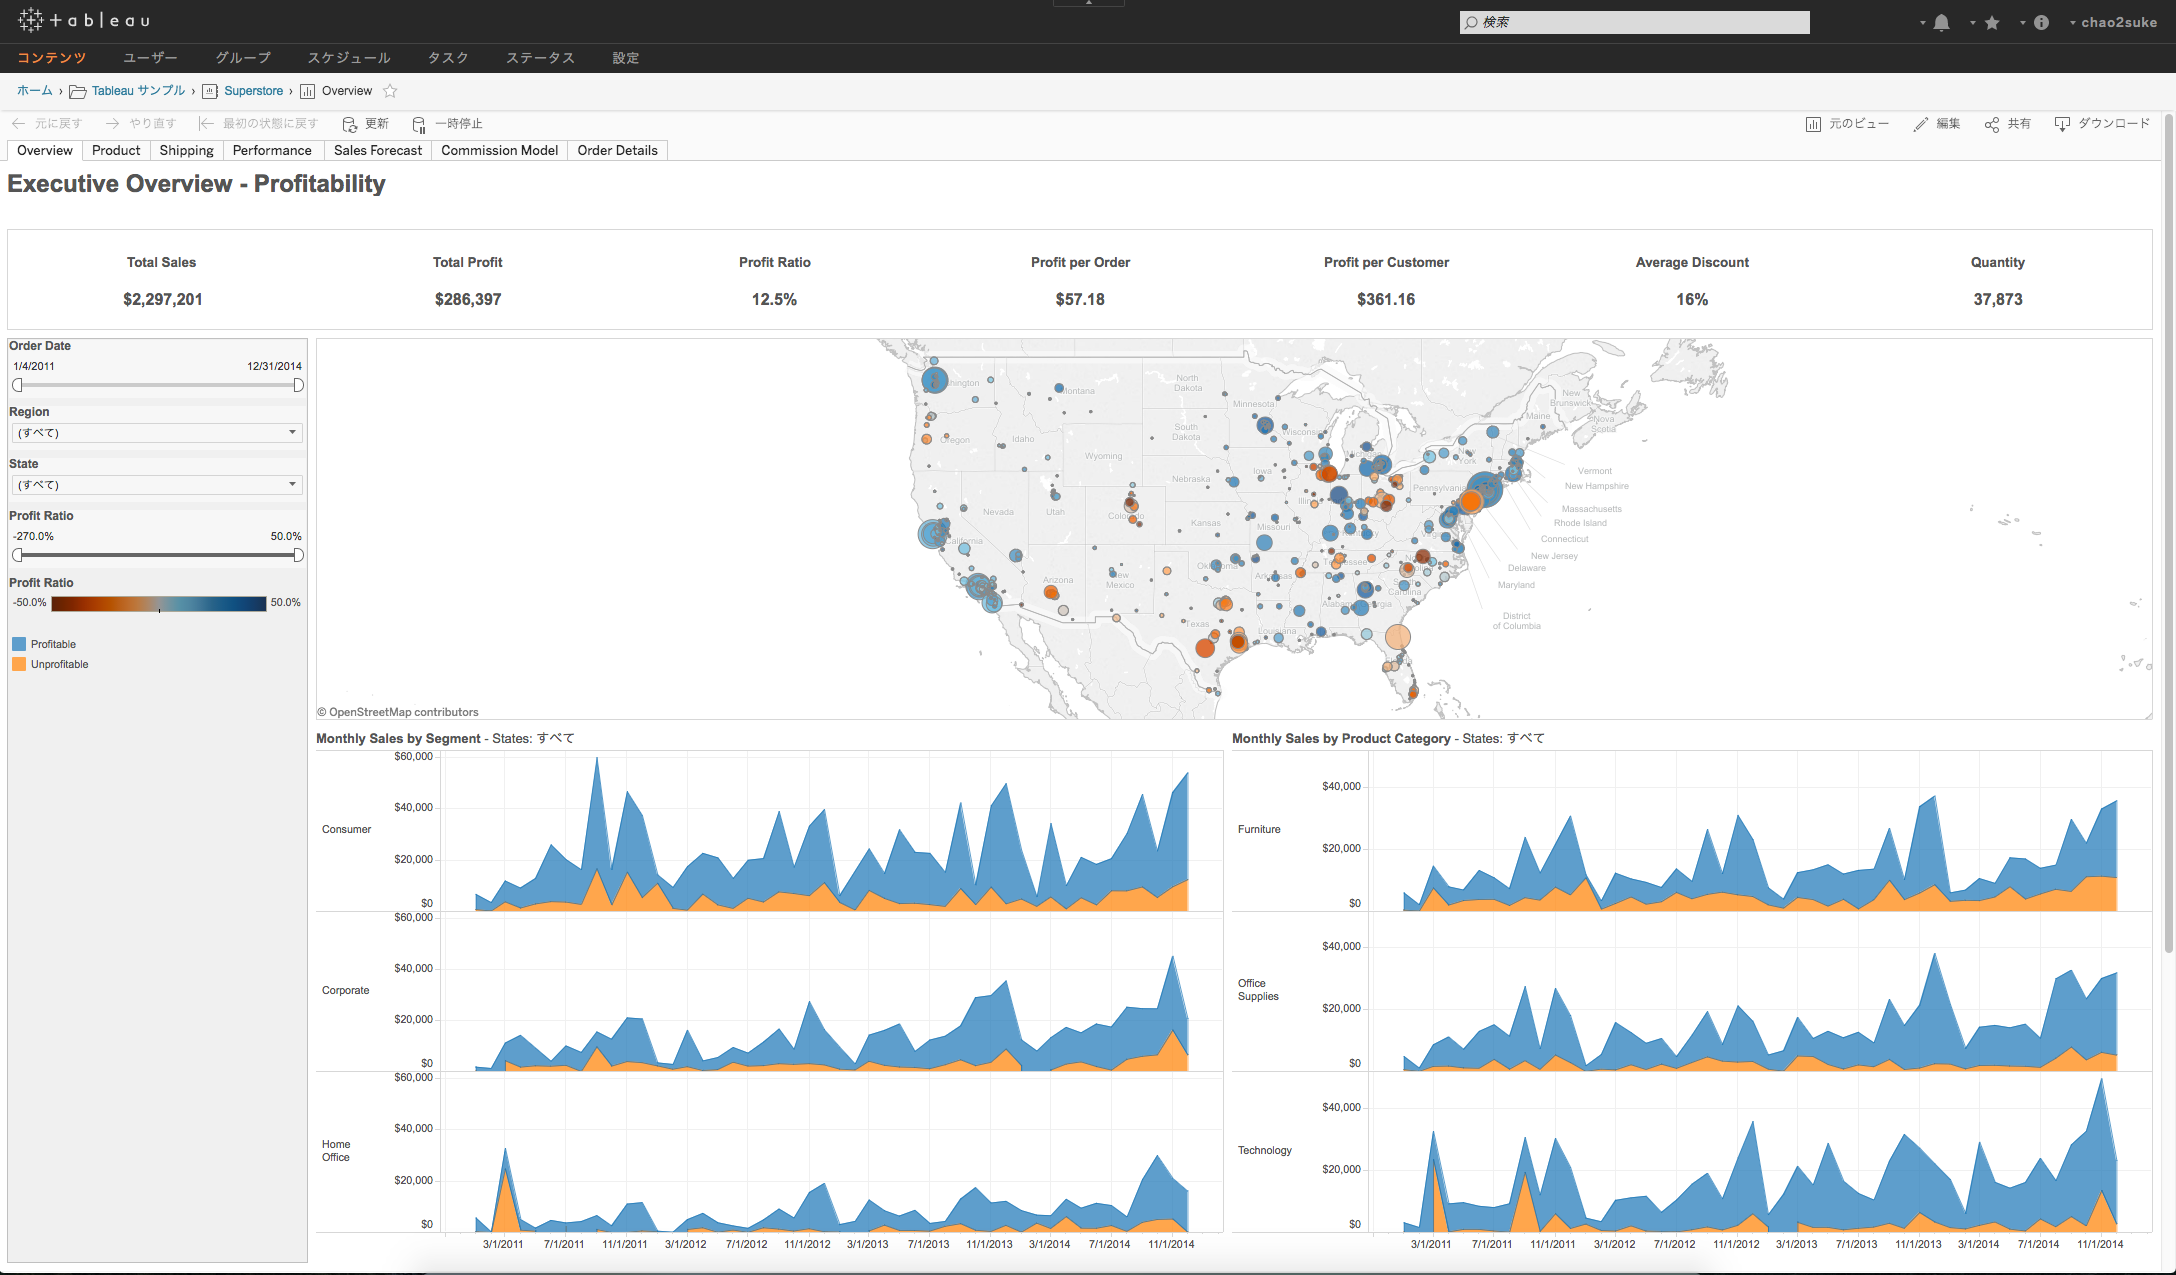The height and width of the screenshot is (1275, 2176).
Task: Click the undo (元に戻す) arrow icon
Action: [x=18, y=123]
